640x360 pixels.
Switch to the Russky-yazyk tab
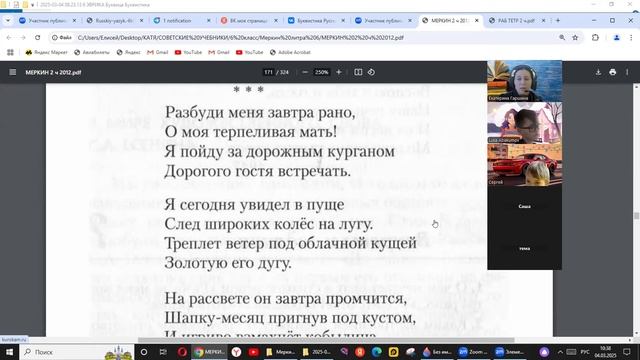pyautogui.click(x=116, y=20)
